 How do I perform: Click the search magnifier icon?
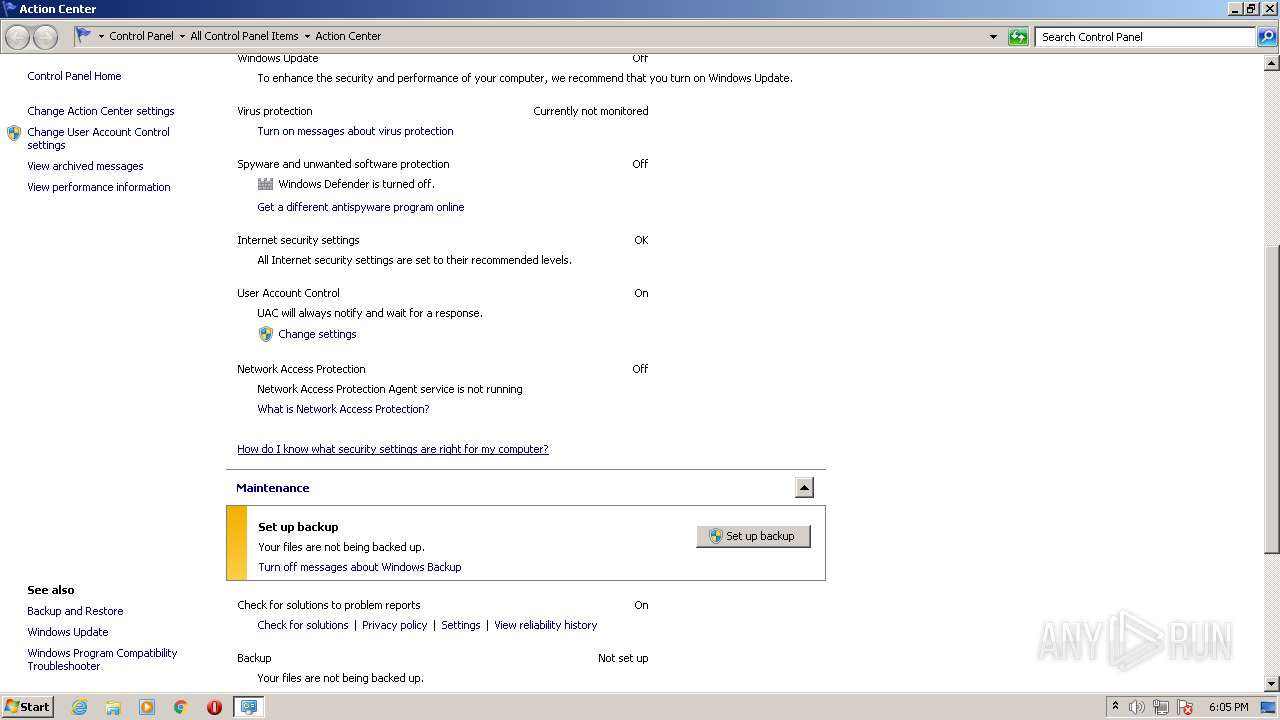point(1267,37)
